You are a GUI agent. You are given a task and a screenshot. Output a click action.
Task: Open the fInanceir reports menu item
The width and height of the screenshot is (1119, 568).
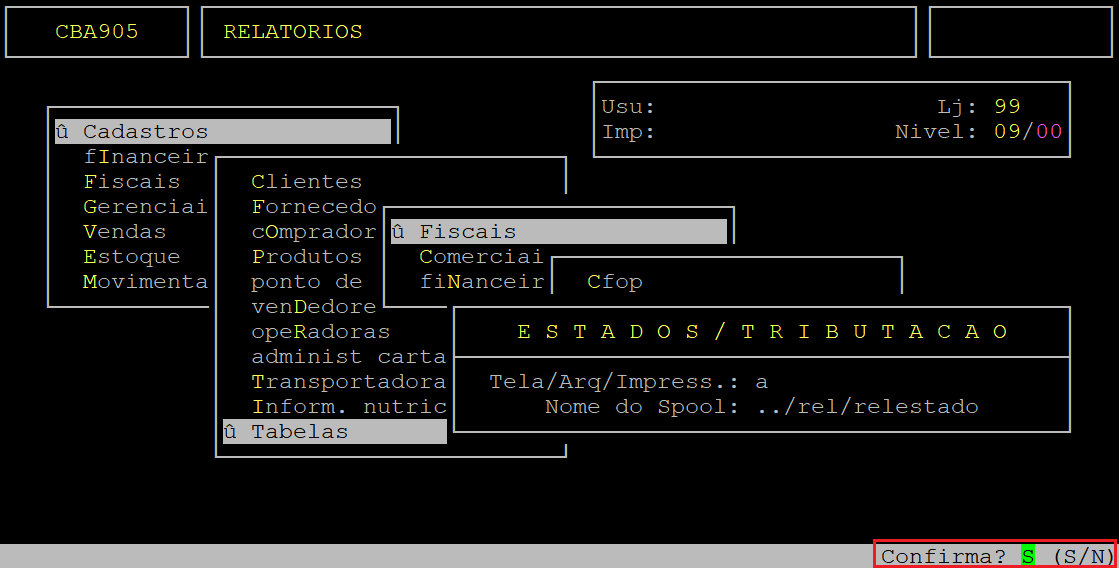pyautogui.click(x=146, y=156)
